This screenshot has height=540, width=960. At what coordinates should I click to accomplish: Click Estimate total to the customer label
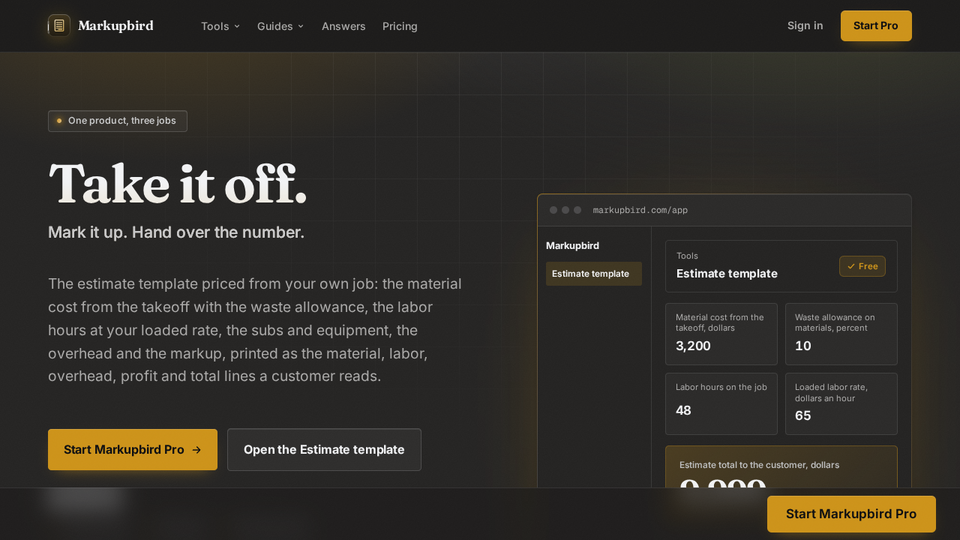[759, 465]
